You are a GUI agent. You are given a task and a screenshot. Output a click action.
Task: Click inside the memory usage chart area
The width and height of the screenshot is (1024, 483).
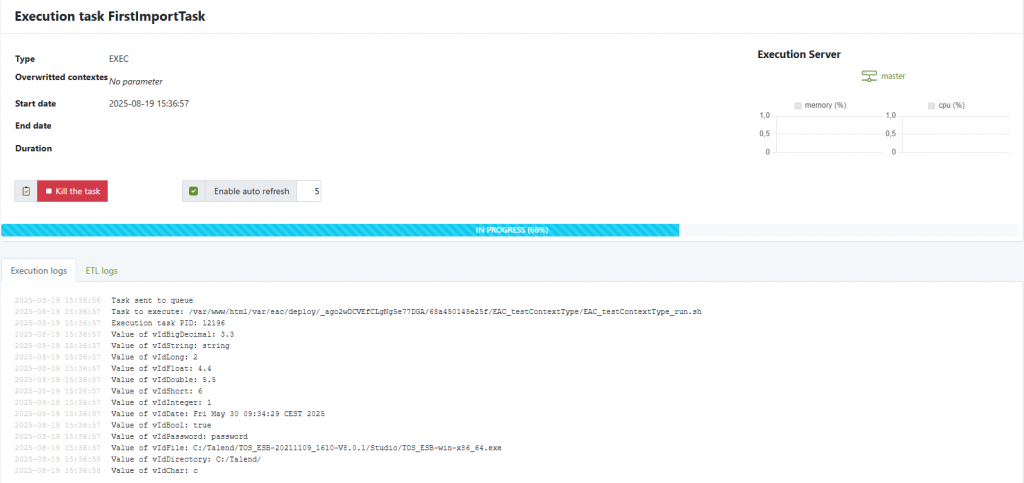pyautogui.click(x=820, y=134)
